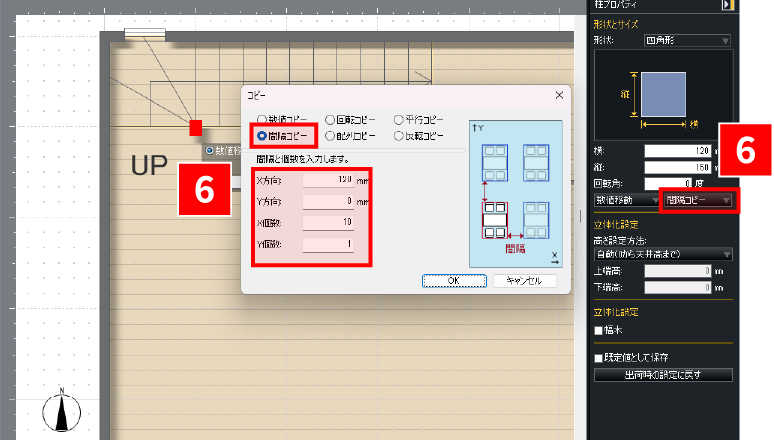Open the 高さ設定方法 dropdown
The image size is (774, 441).
(663, 254)
